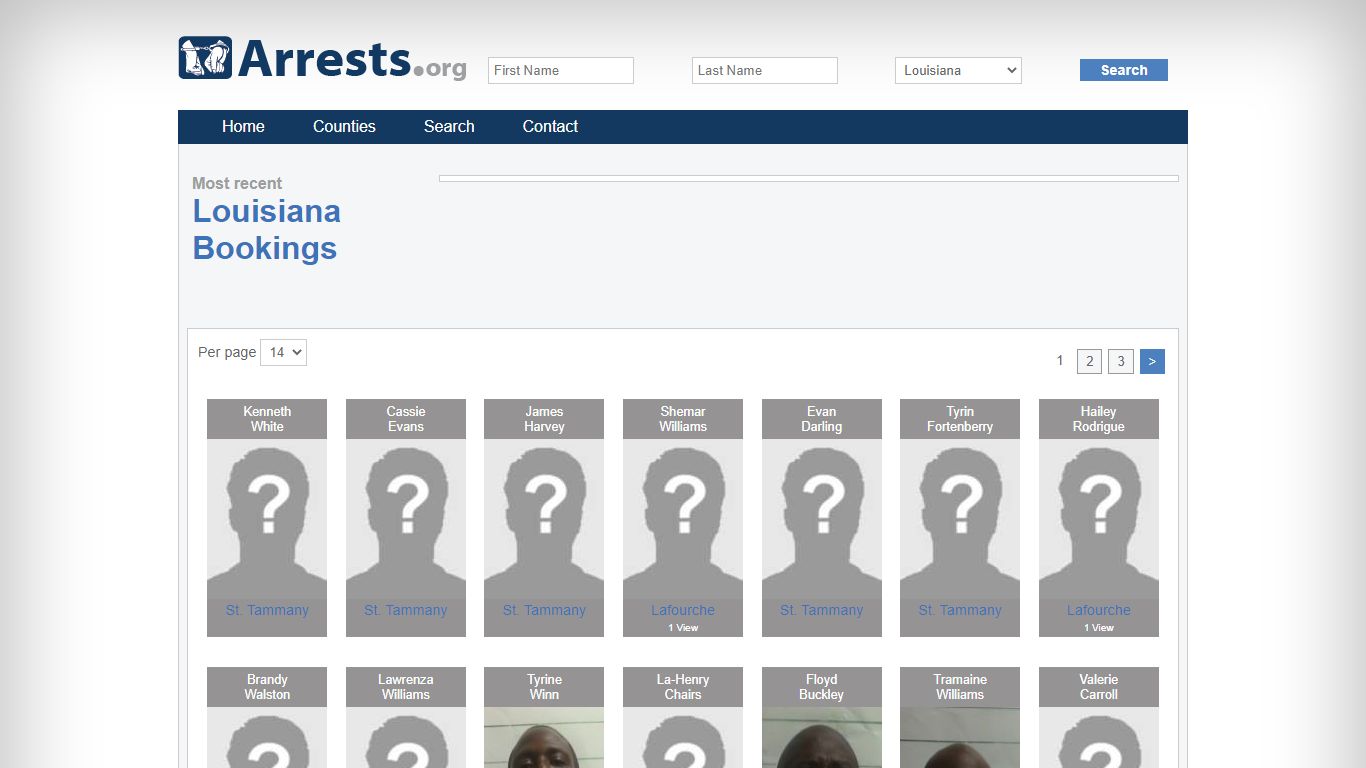This screenshot has width=1366, height=768.
Task: Open Cassie Evans's placeholder mugshot
Action: [x=406, y=519]
